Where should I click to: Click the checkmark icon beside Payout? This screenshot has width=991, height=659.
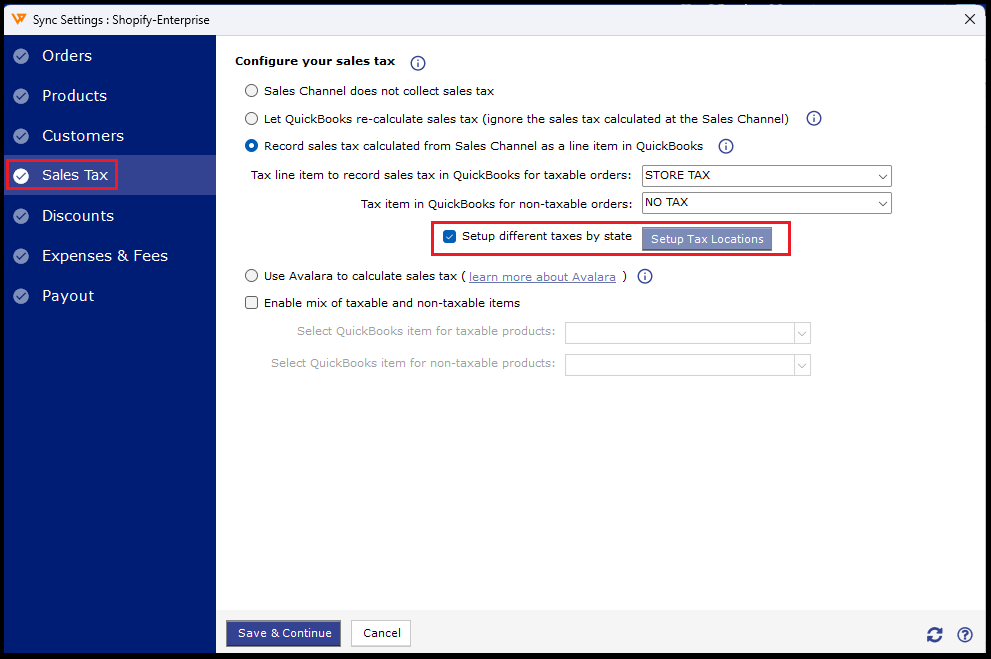tap(21, 296)
